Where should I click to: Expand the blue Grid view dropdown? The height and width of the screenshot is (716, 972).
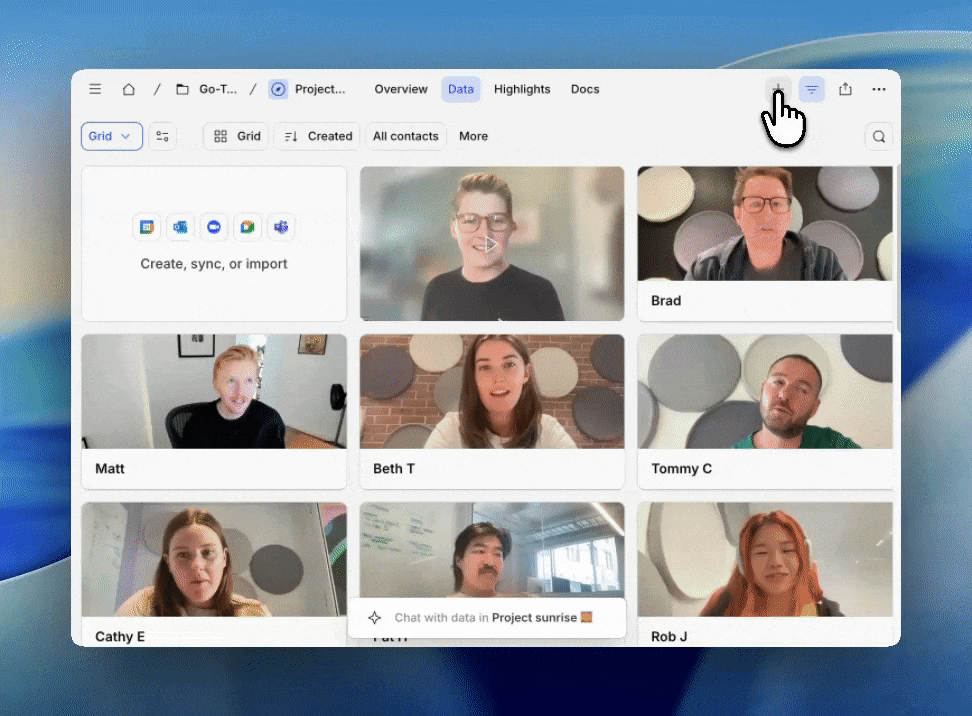tap(112, 136)
